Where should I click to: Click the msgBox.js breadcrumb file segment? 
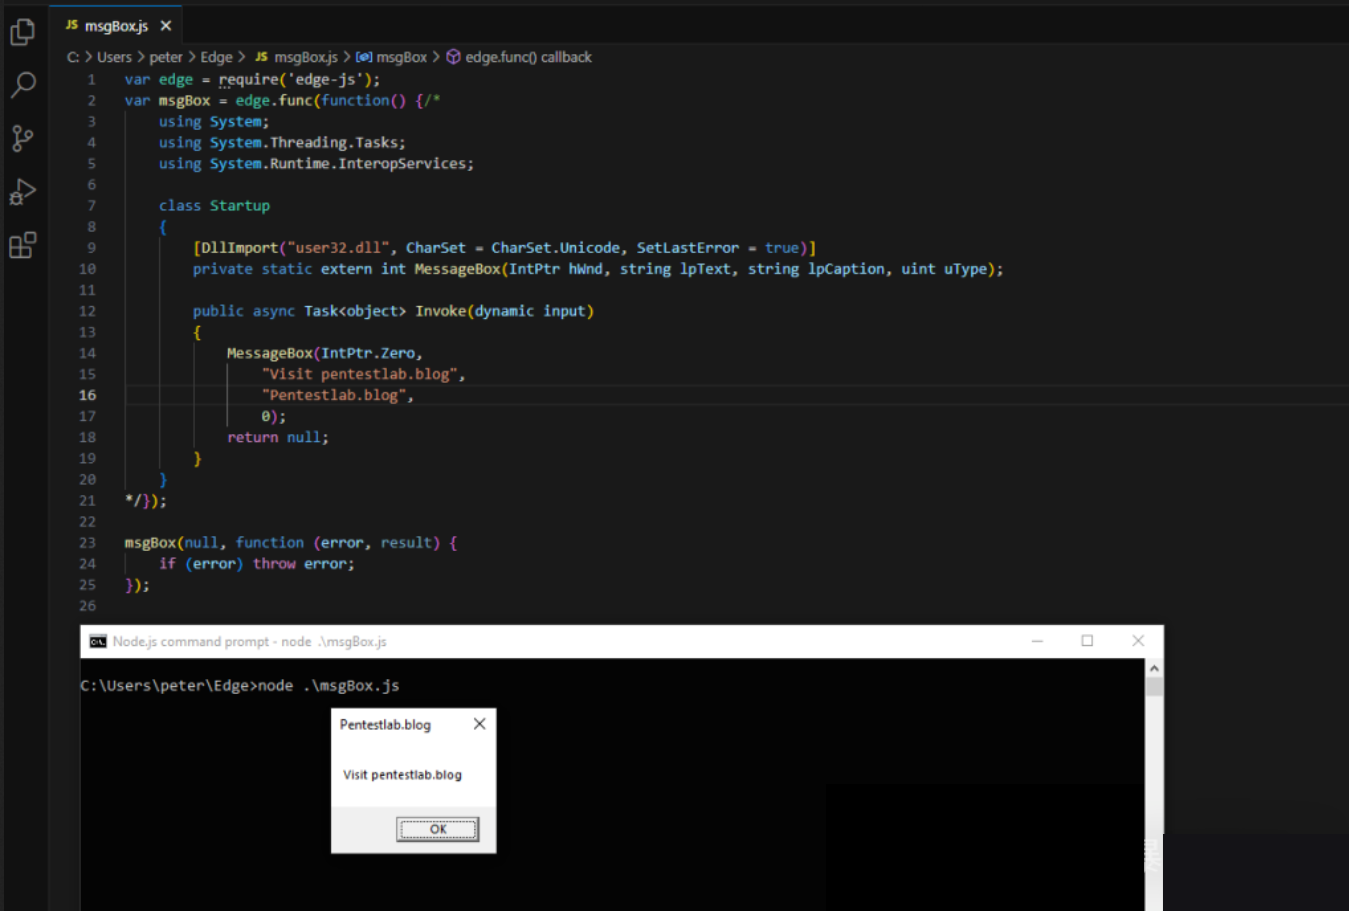click(296, 57)
